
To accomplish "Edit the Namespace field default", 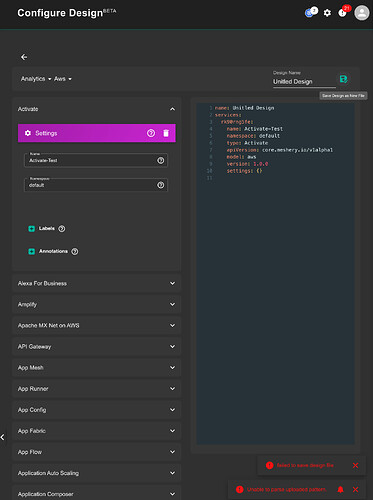I will tap(96, 185).
